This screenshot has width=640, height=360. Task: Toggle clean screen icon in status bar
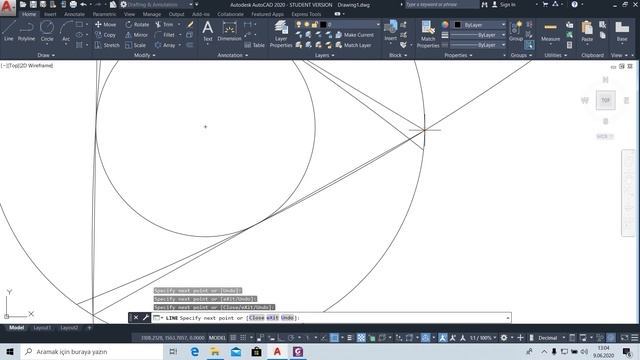tap(624, 338)
